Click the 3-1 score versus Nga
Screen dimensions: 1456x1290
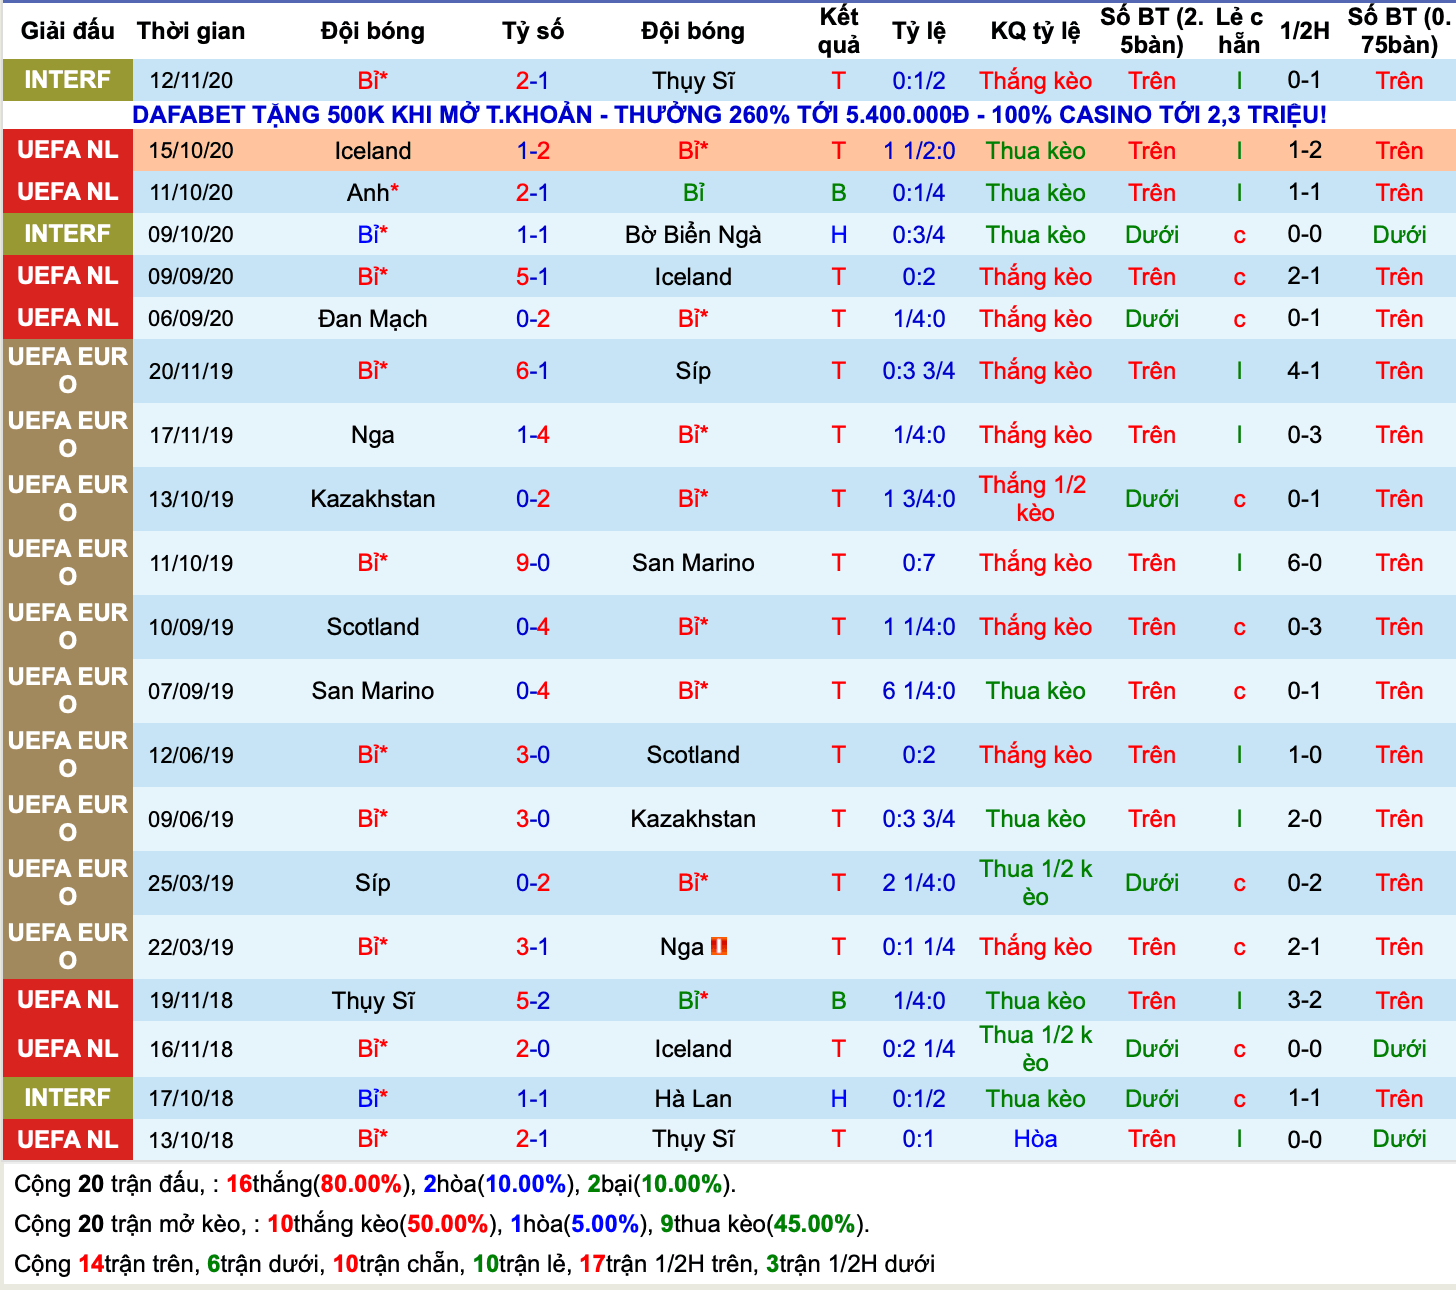pos(532,947)
